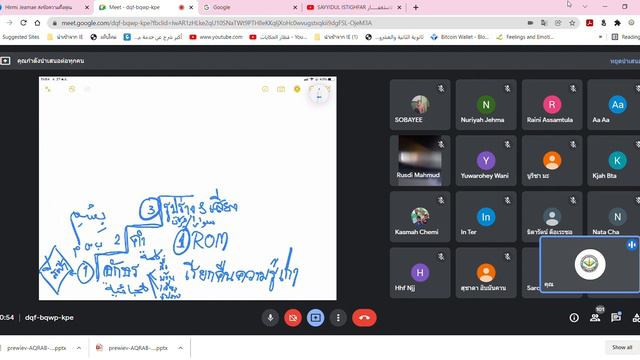Select In Ter participant tile
640x360 pixels.
coord(486,216)
